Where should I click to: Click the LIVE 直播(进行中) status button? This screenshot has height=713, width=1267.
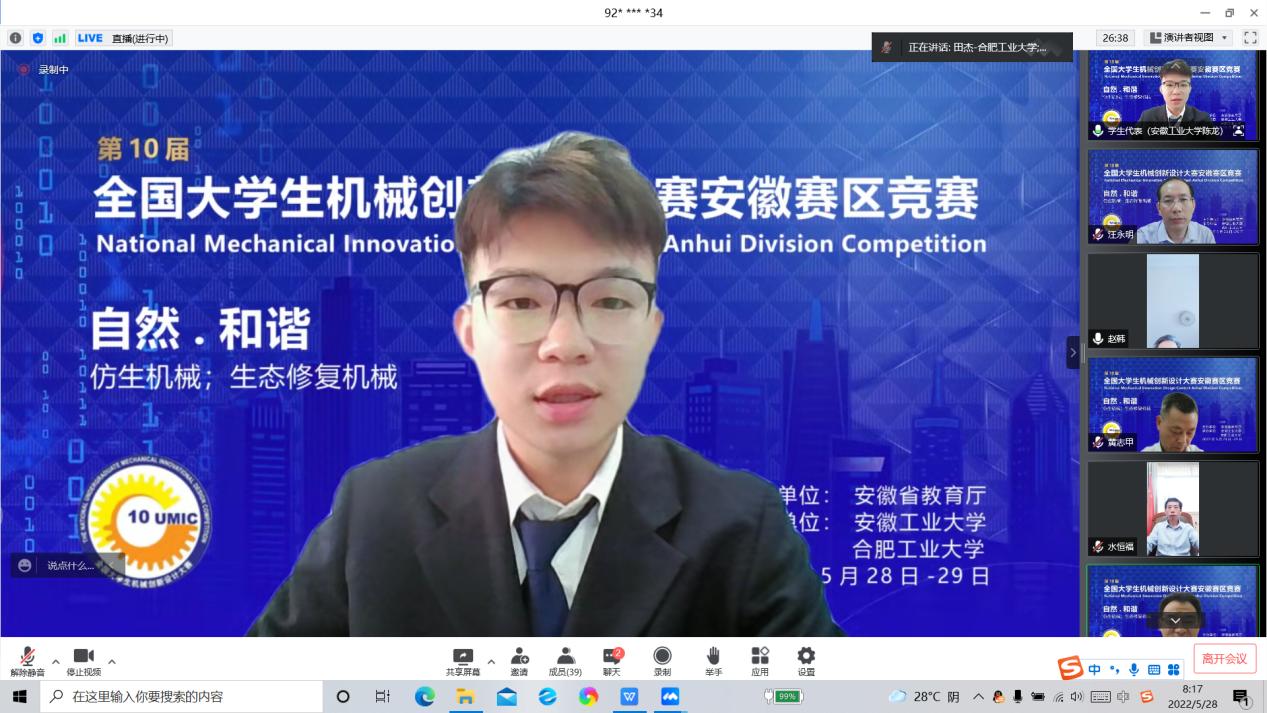point(123,38)
